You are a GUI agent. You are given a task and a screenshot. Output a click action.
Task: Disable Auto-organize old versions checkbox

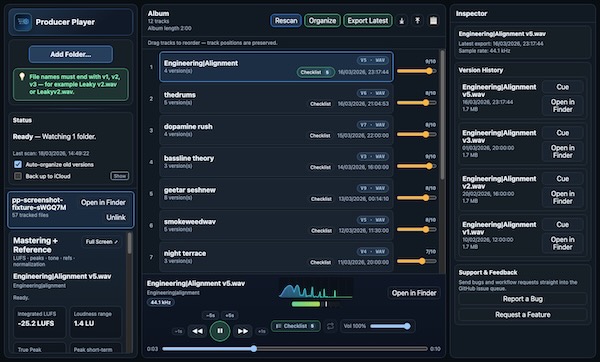pos(18,165)
